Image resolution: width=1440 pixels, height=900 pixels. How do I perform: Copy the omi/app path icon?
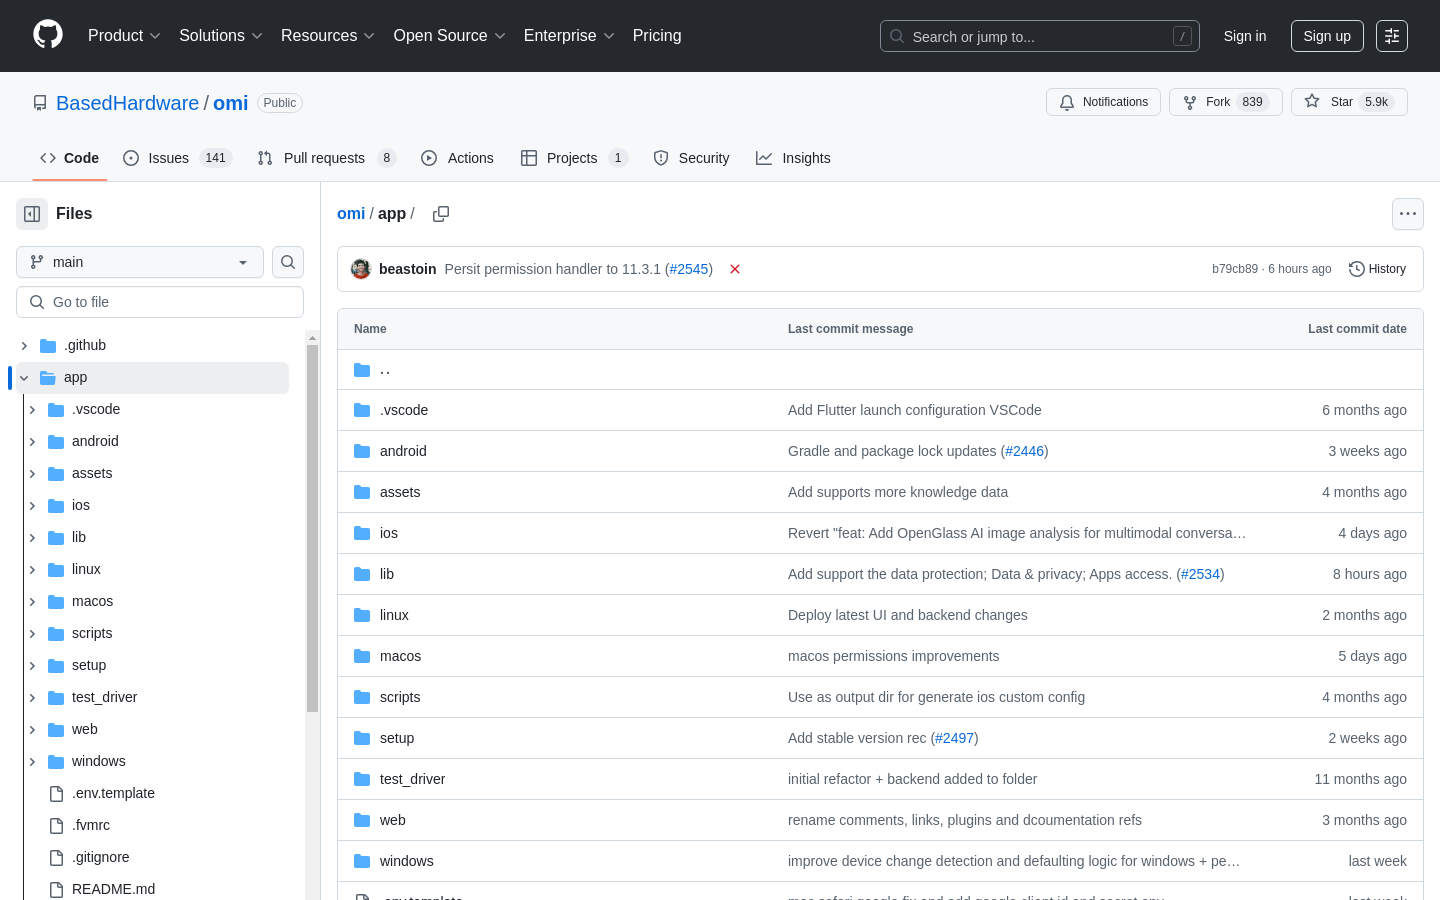point(441,214)
